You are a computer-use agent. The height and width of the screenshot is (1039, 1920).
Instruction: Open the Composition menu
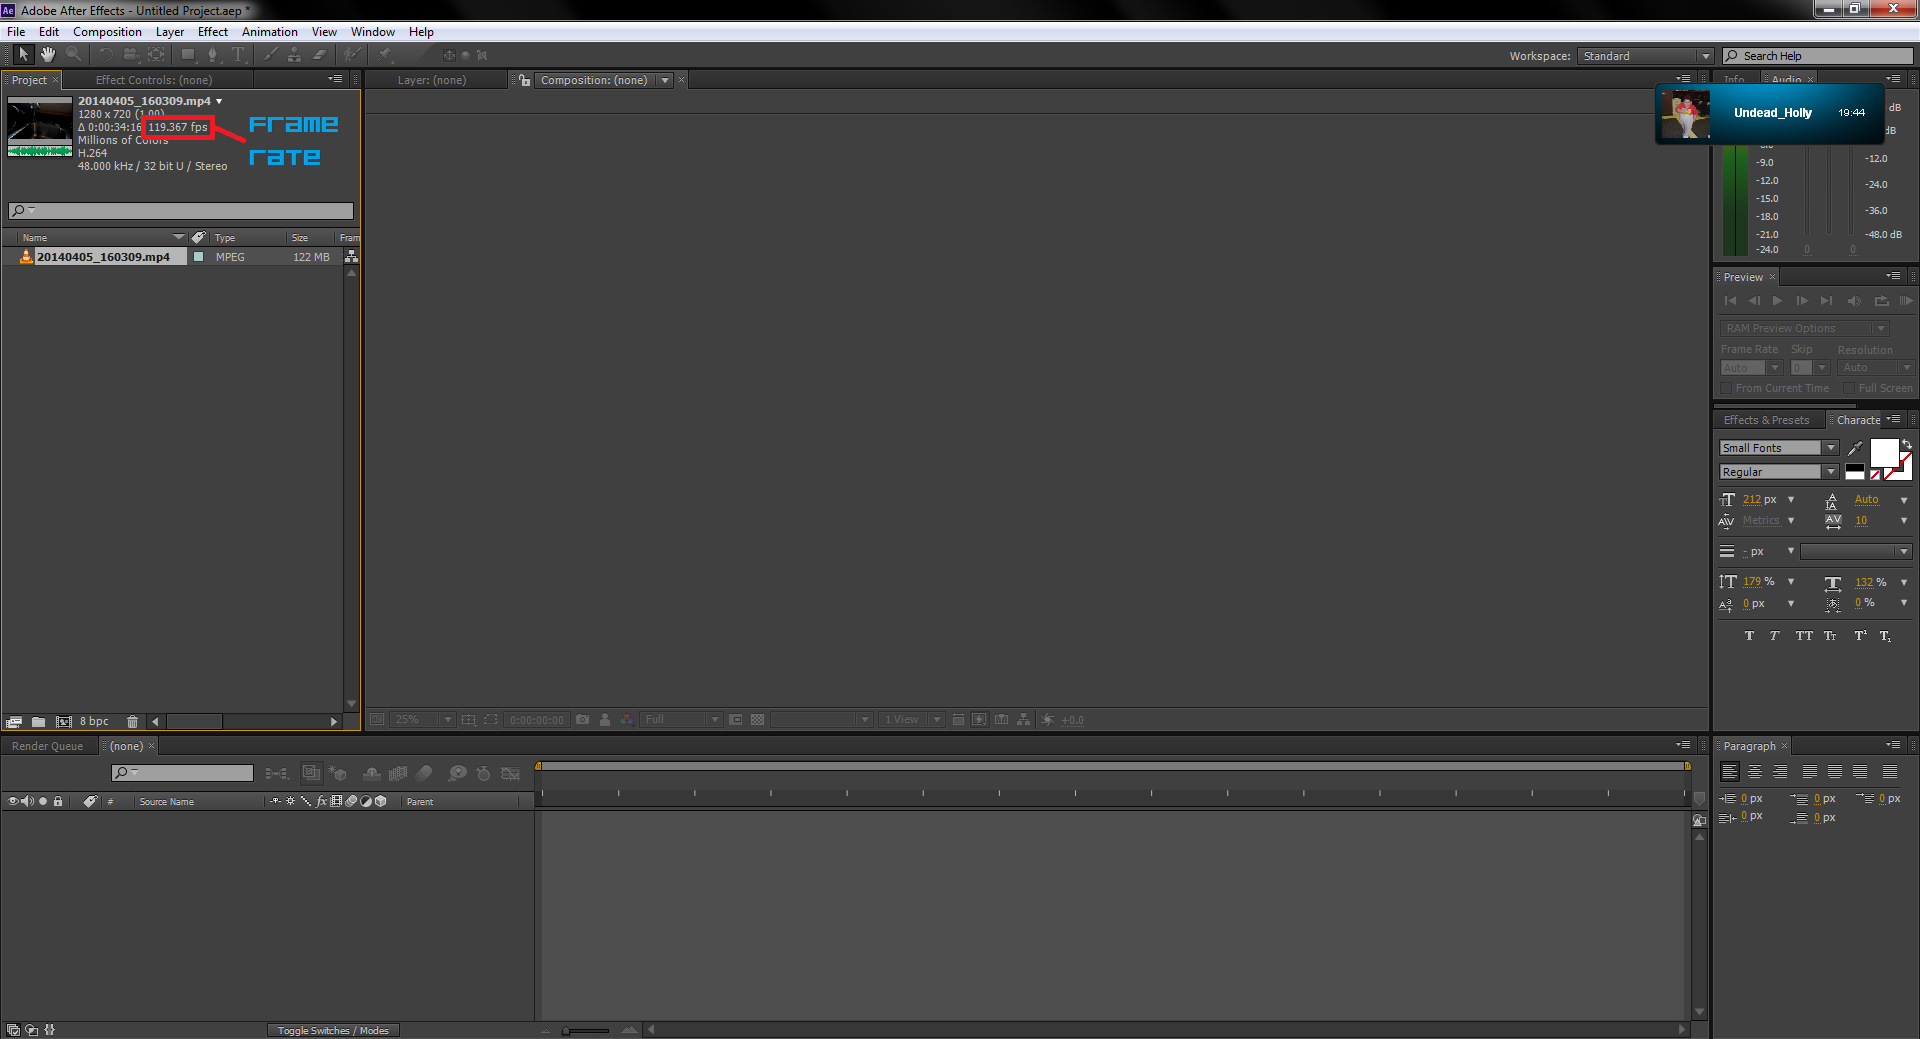click(x=107, y=31)
